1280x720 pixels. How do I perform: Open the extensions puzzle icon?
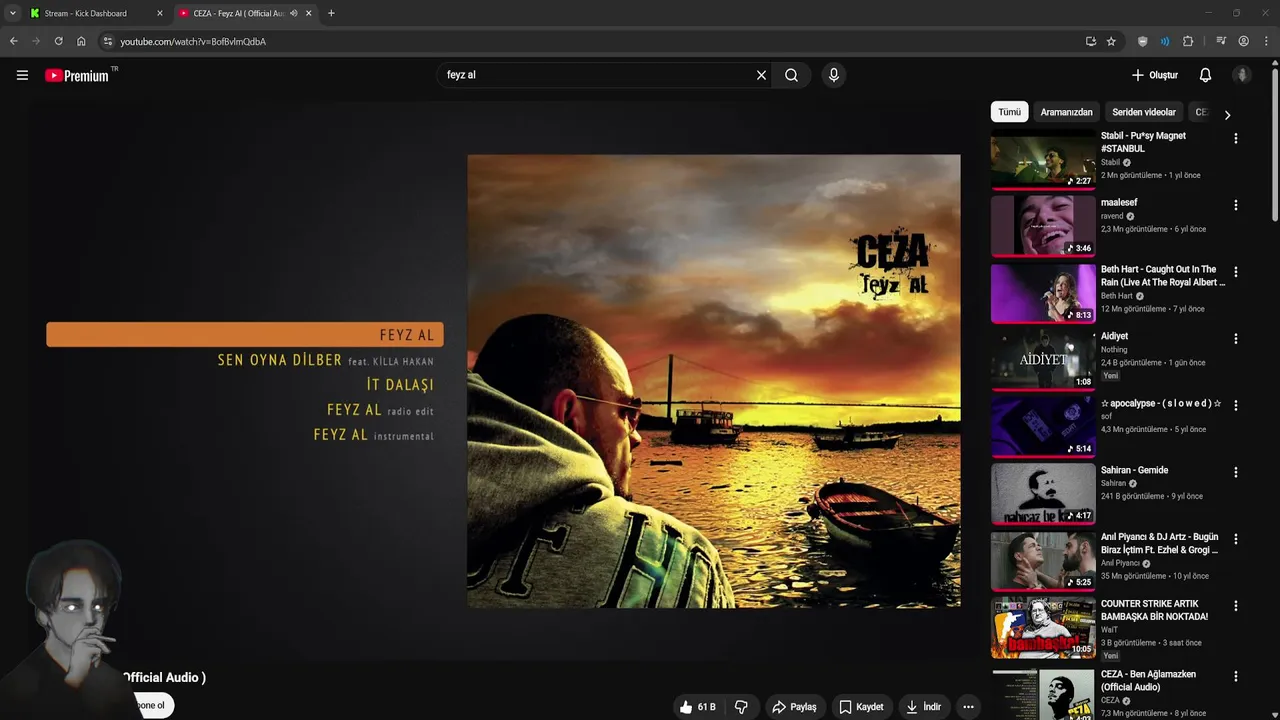coord(1188,41)
